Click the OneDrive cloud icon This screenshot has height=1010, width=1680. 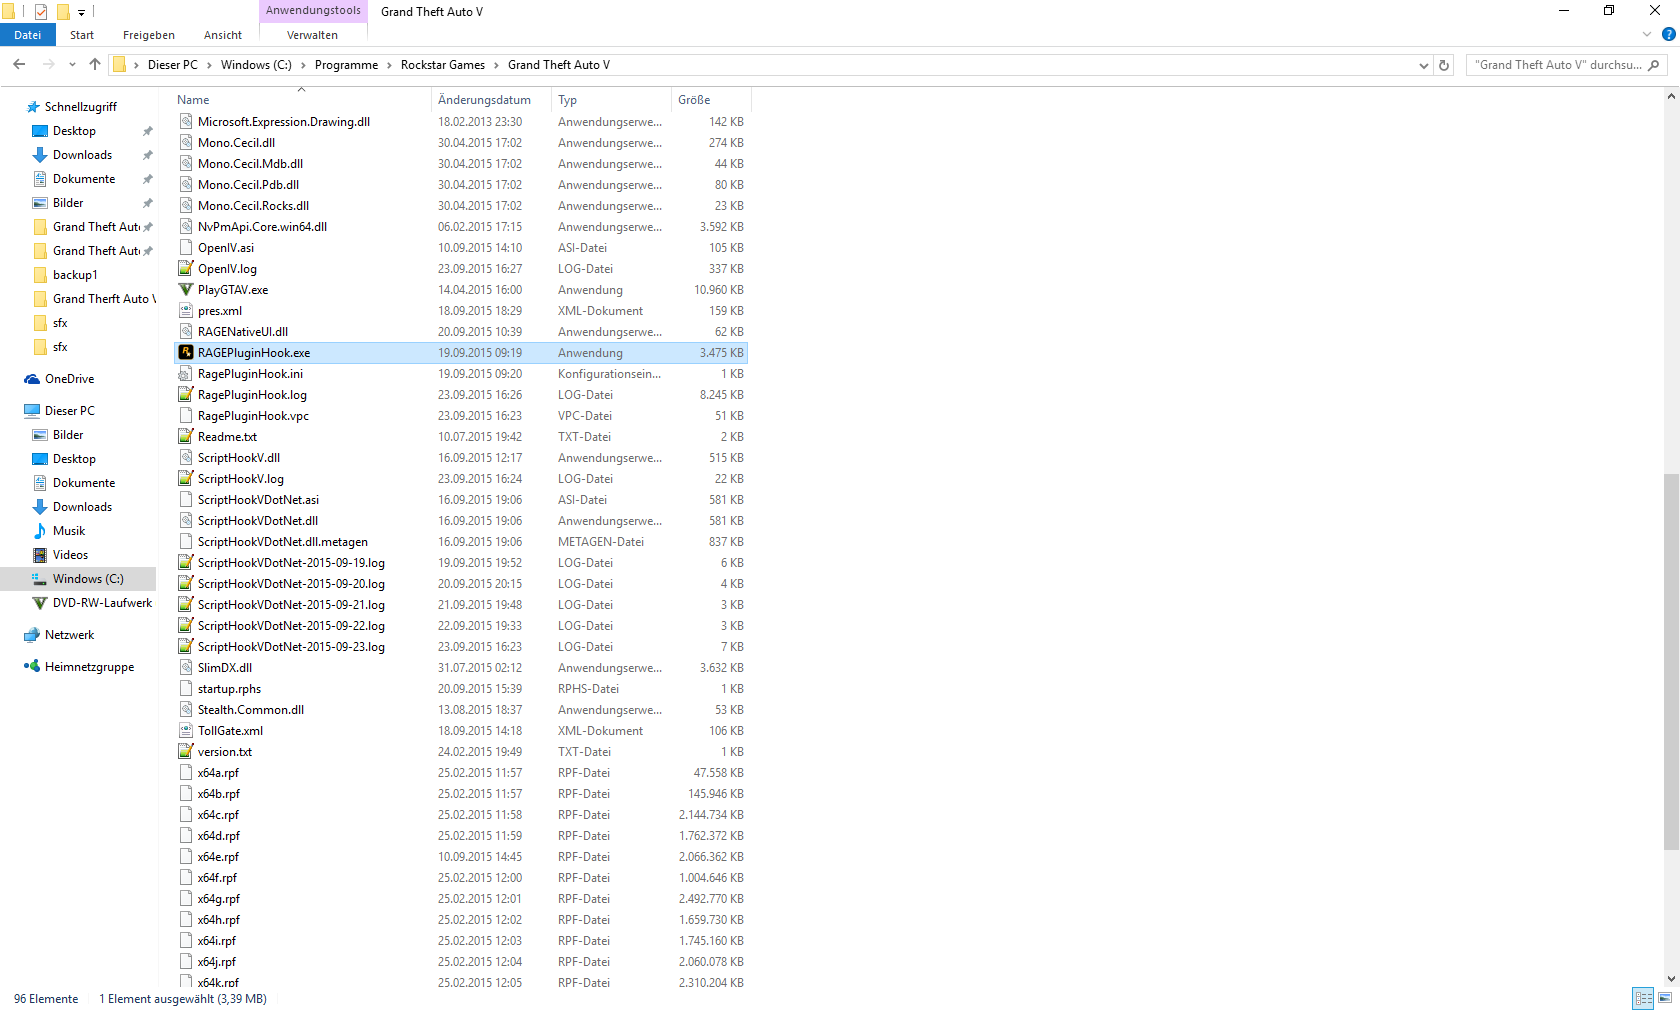tap(32, 379)
